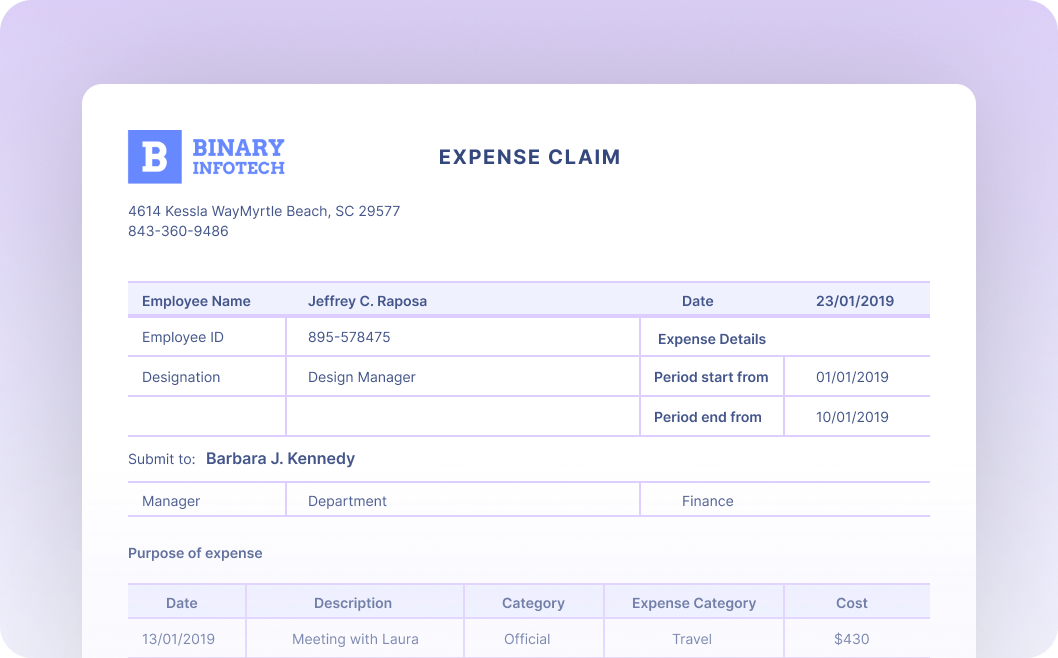Viewport: 1058px width, 658px height.
Task: Click the Meeting with Laura description cell
Action: coord(355,639)
